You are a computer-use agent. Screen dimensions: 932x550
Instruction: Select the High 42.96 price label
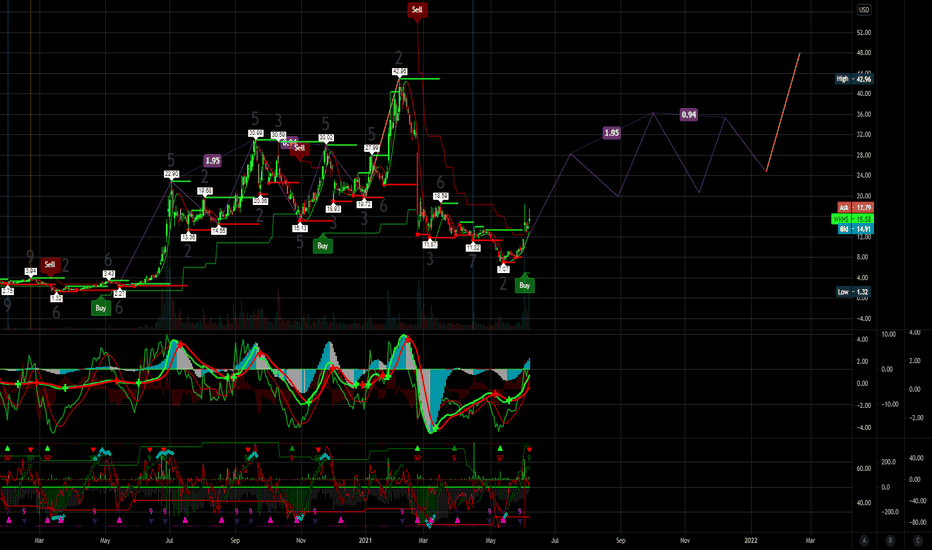click(854, 79)
